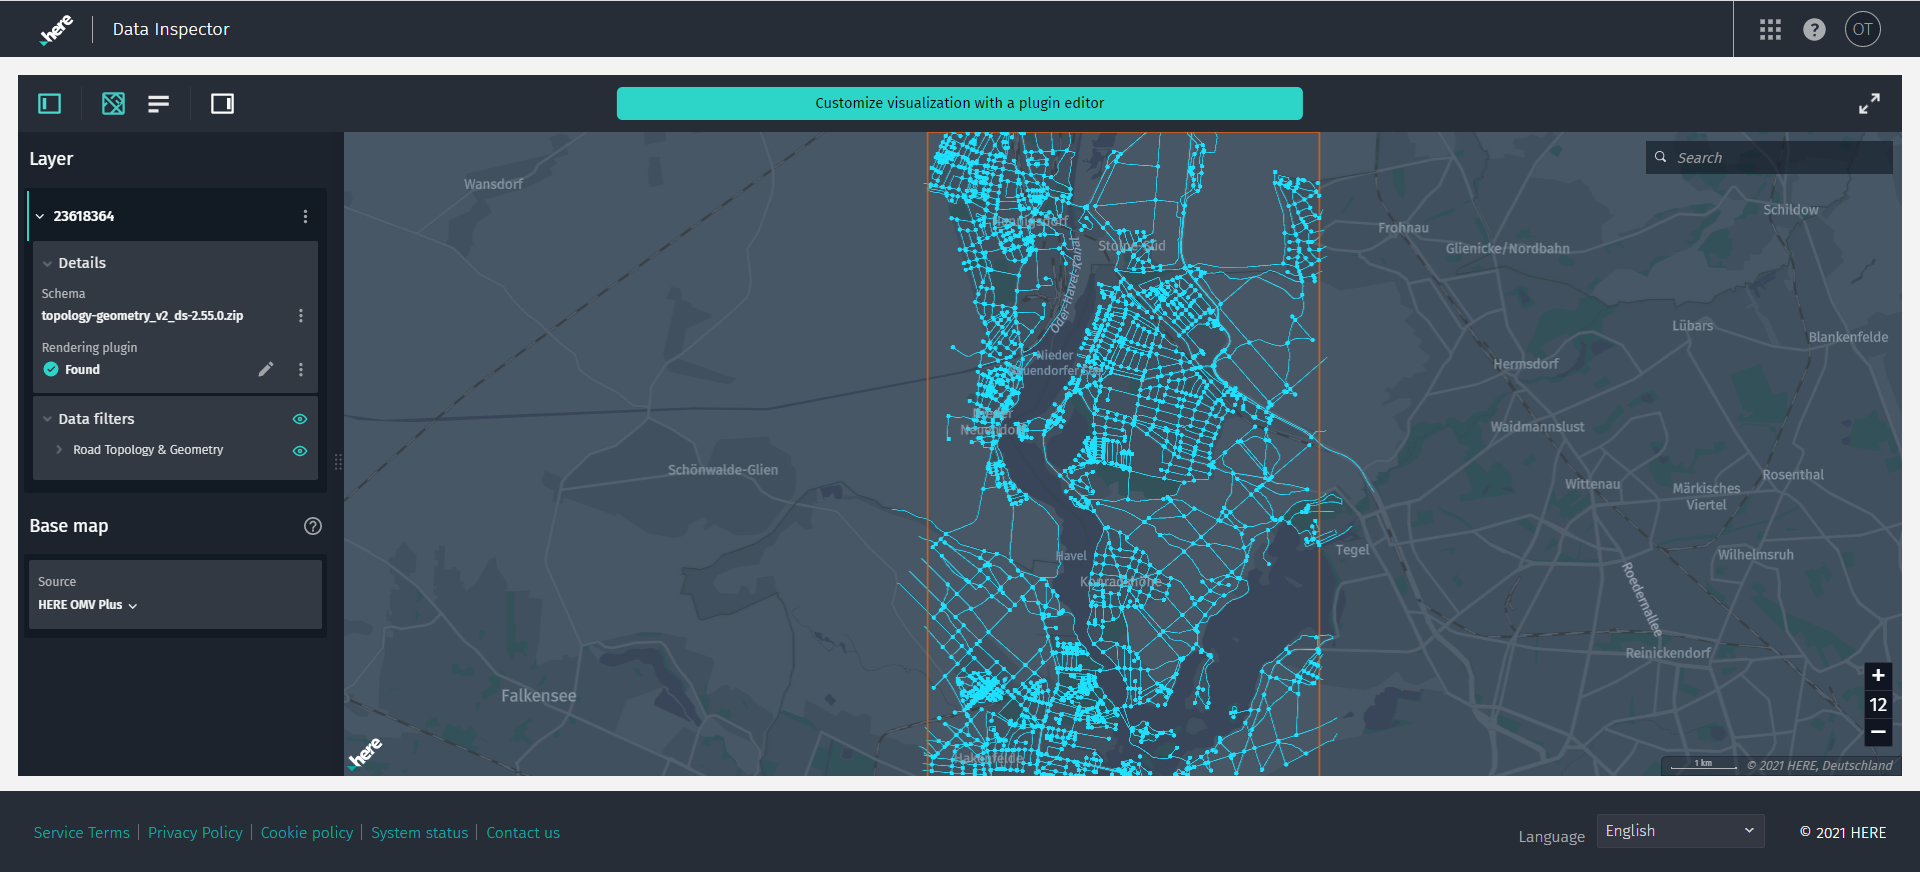
Task: Click the green Found checkmark icon
Action: pos(51,369)
